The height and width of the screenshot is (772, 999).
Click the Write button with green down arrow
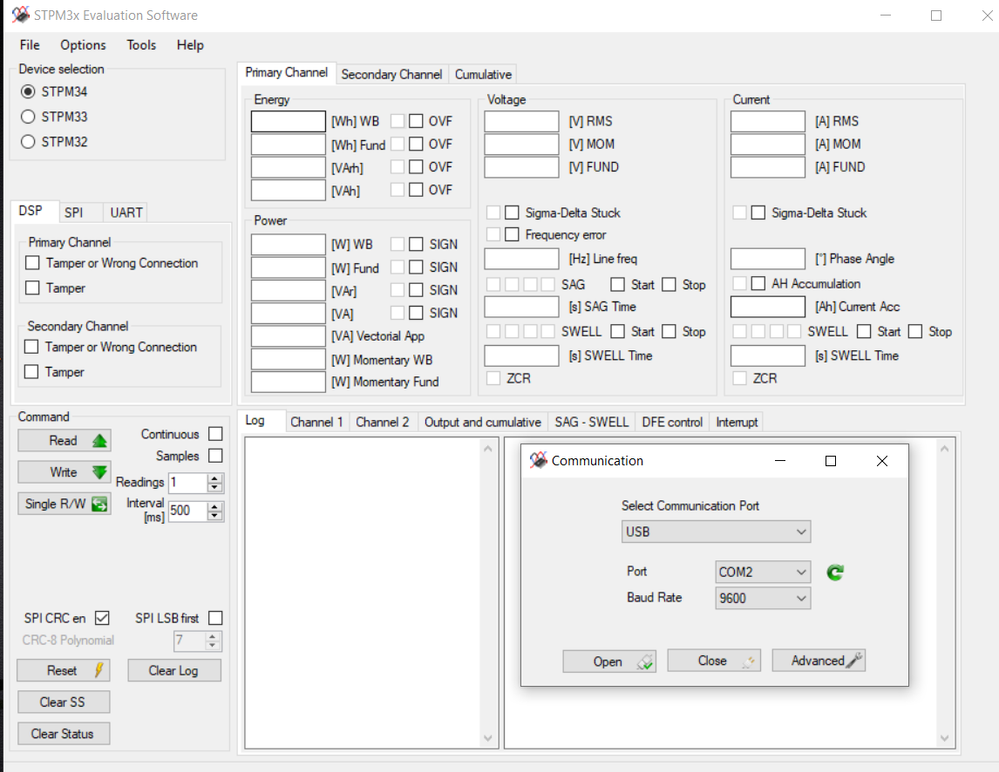64,472
